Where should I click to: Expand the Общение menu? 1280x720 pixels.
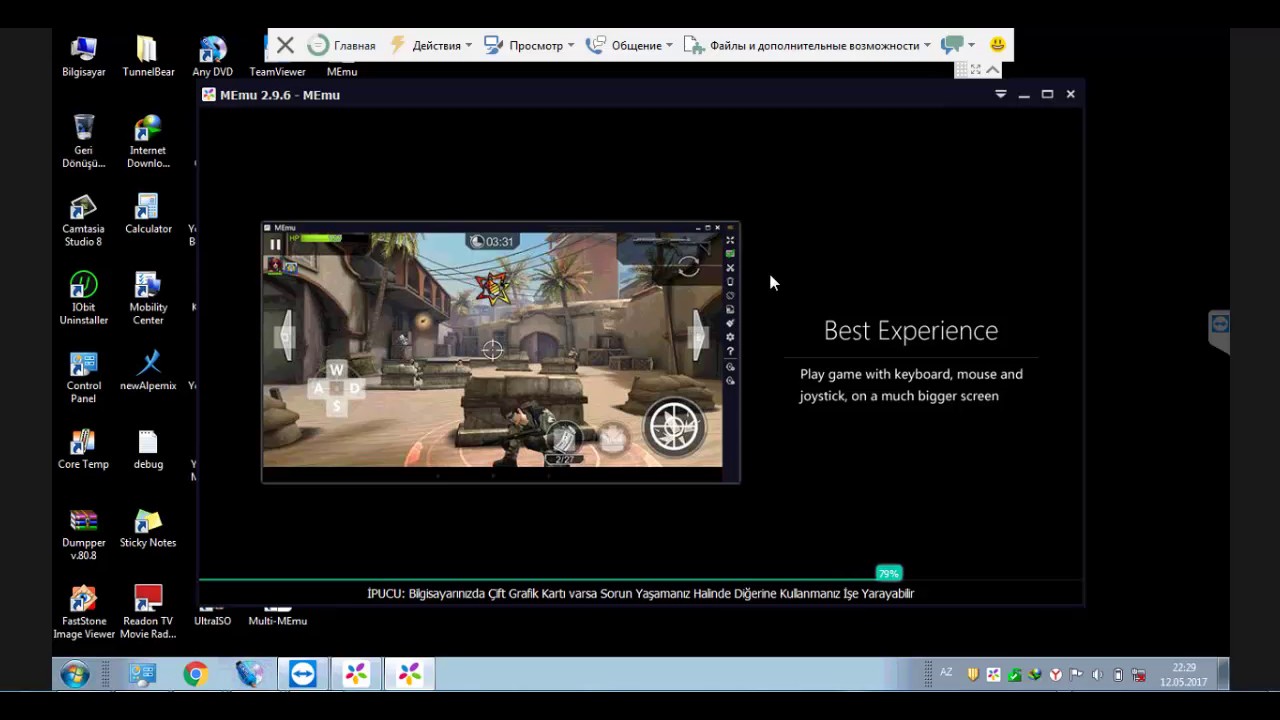(x=629, y=45)
